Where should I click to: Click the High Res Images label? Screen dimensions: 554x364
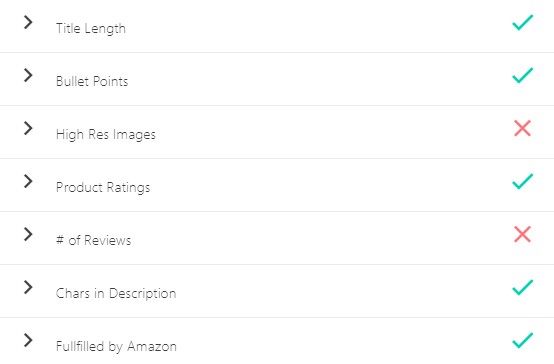[106, 135]
